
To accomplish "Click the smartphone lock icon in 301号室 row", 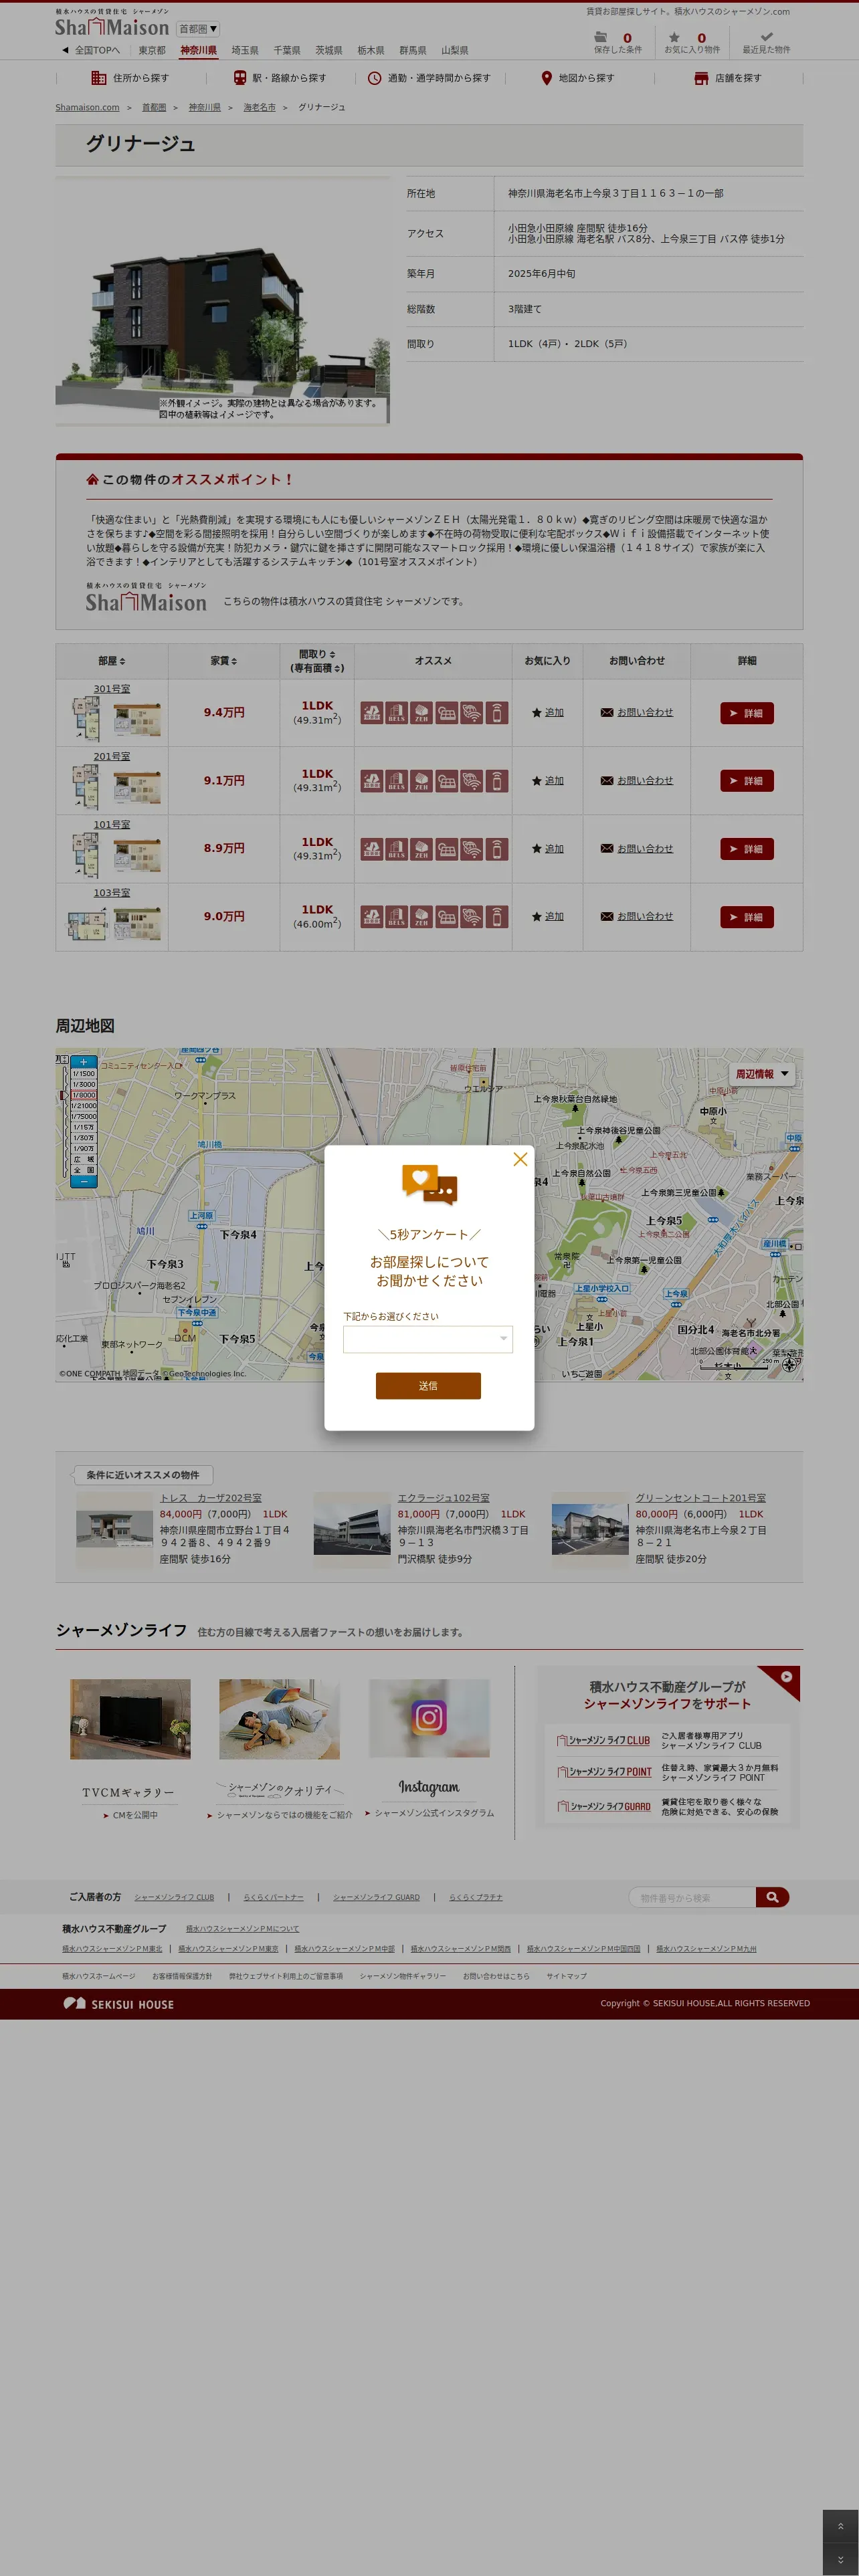I will pyautogui.click(x=497, y=713).
